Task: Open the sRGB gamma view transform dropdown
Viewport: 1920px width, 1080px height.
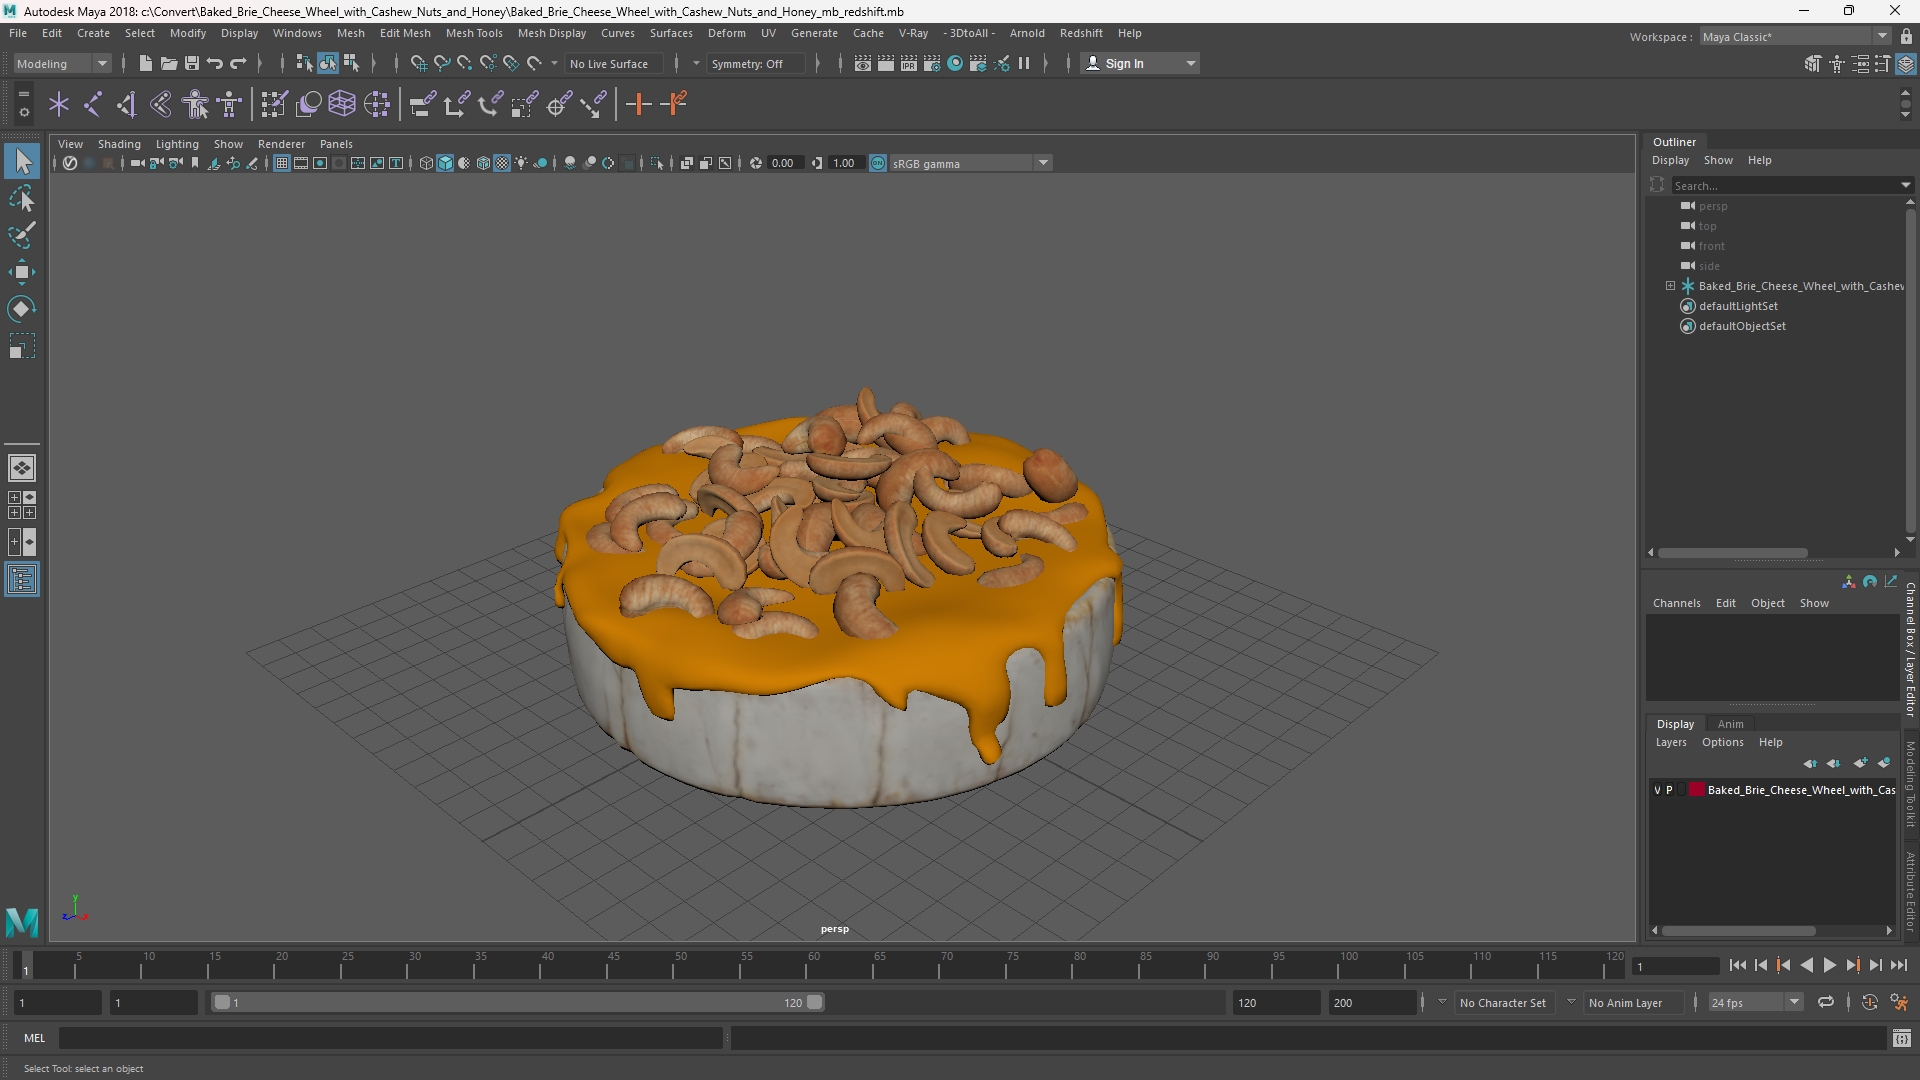Action: pyautogui.click(x=970, y=163)
